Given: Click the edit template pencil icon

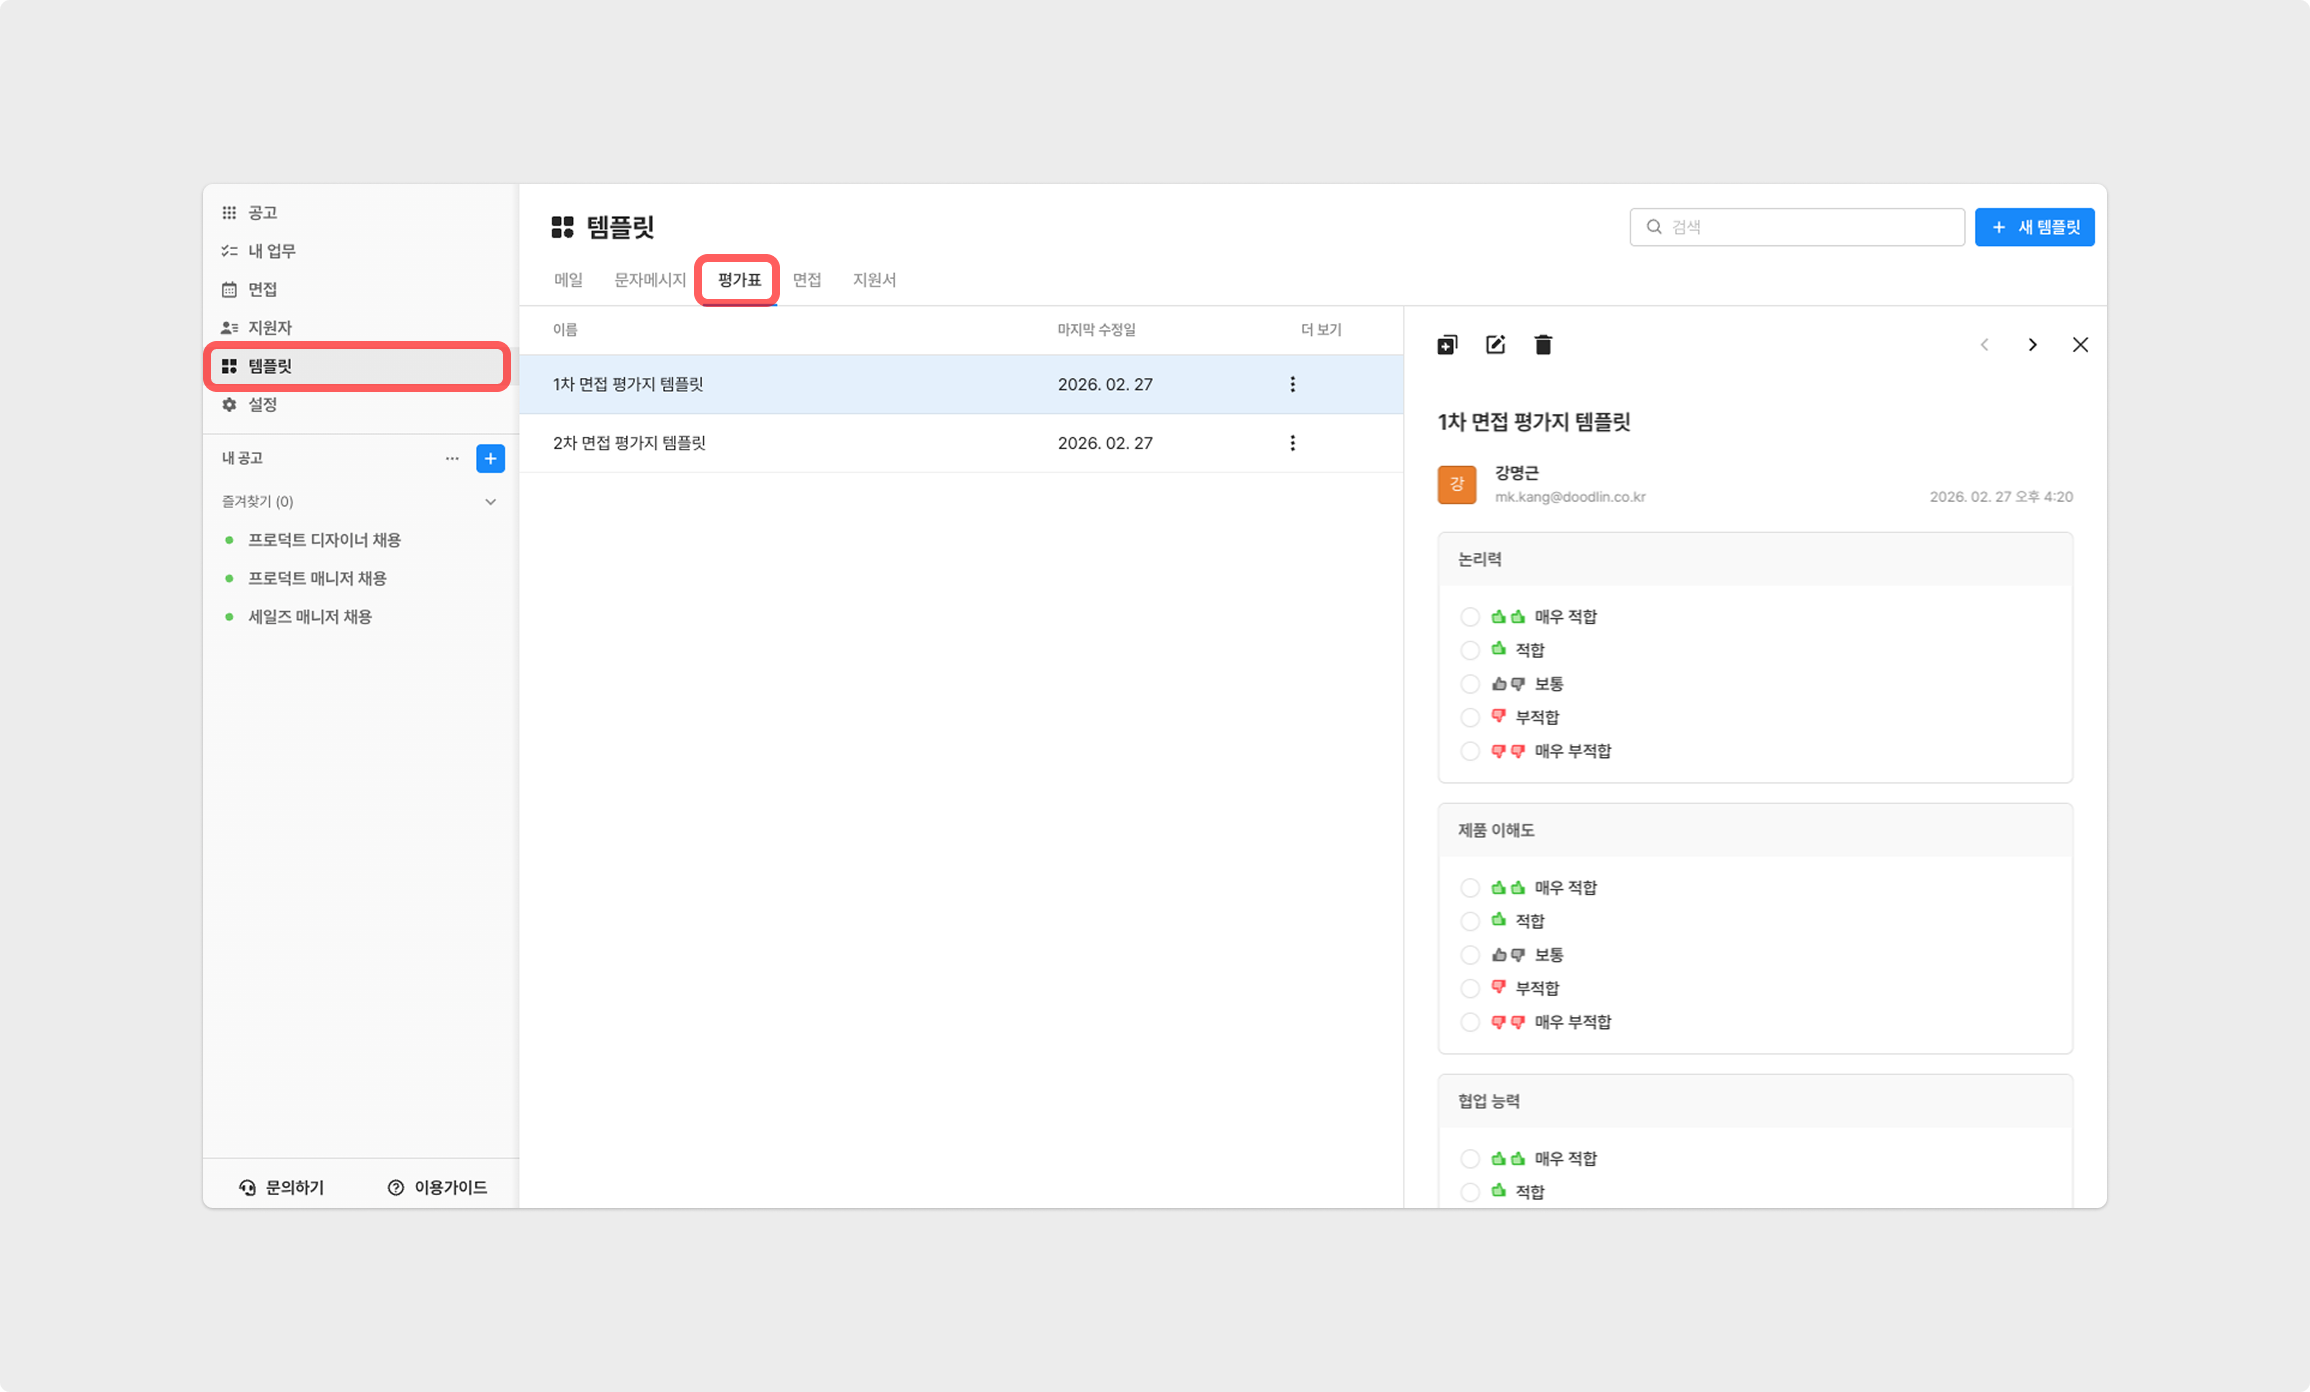Looking at the screenshot, I should click(1495, 345).
